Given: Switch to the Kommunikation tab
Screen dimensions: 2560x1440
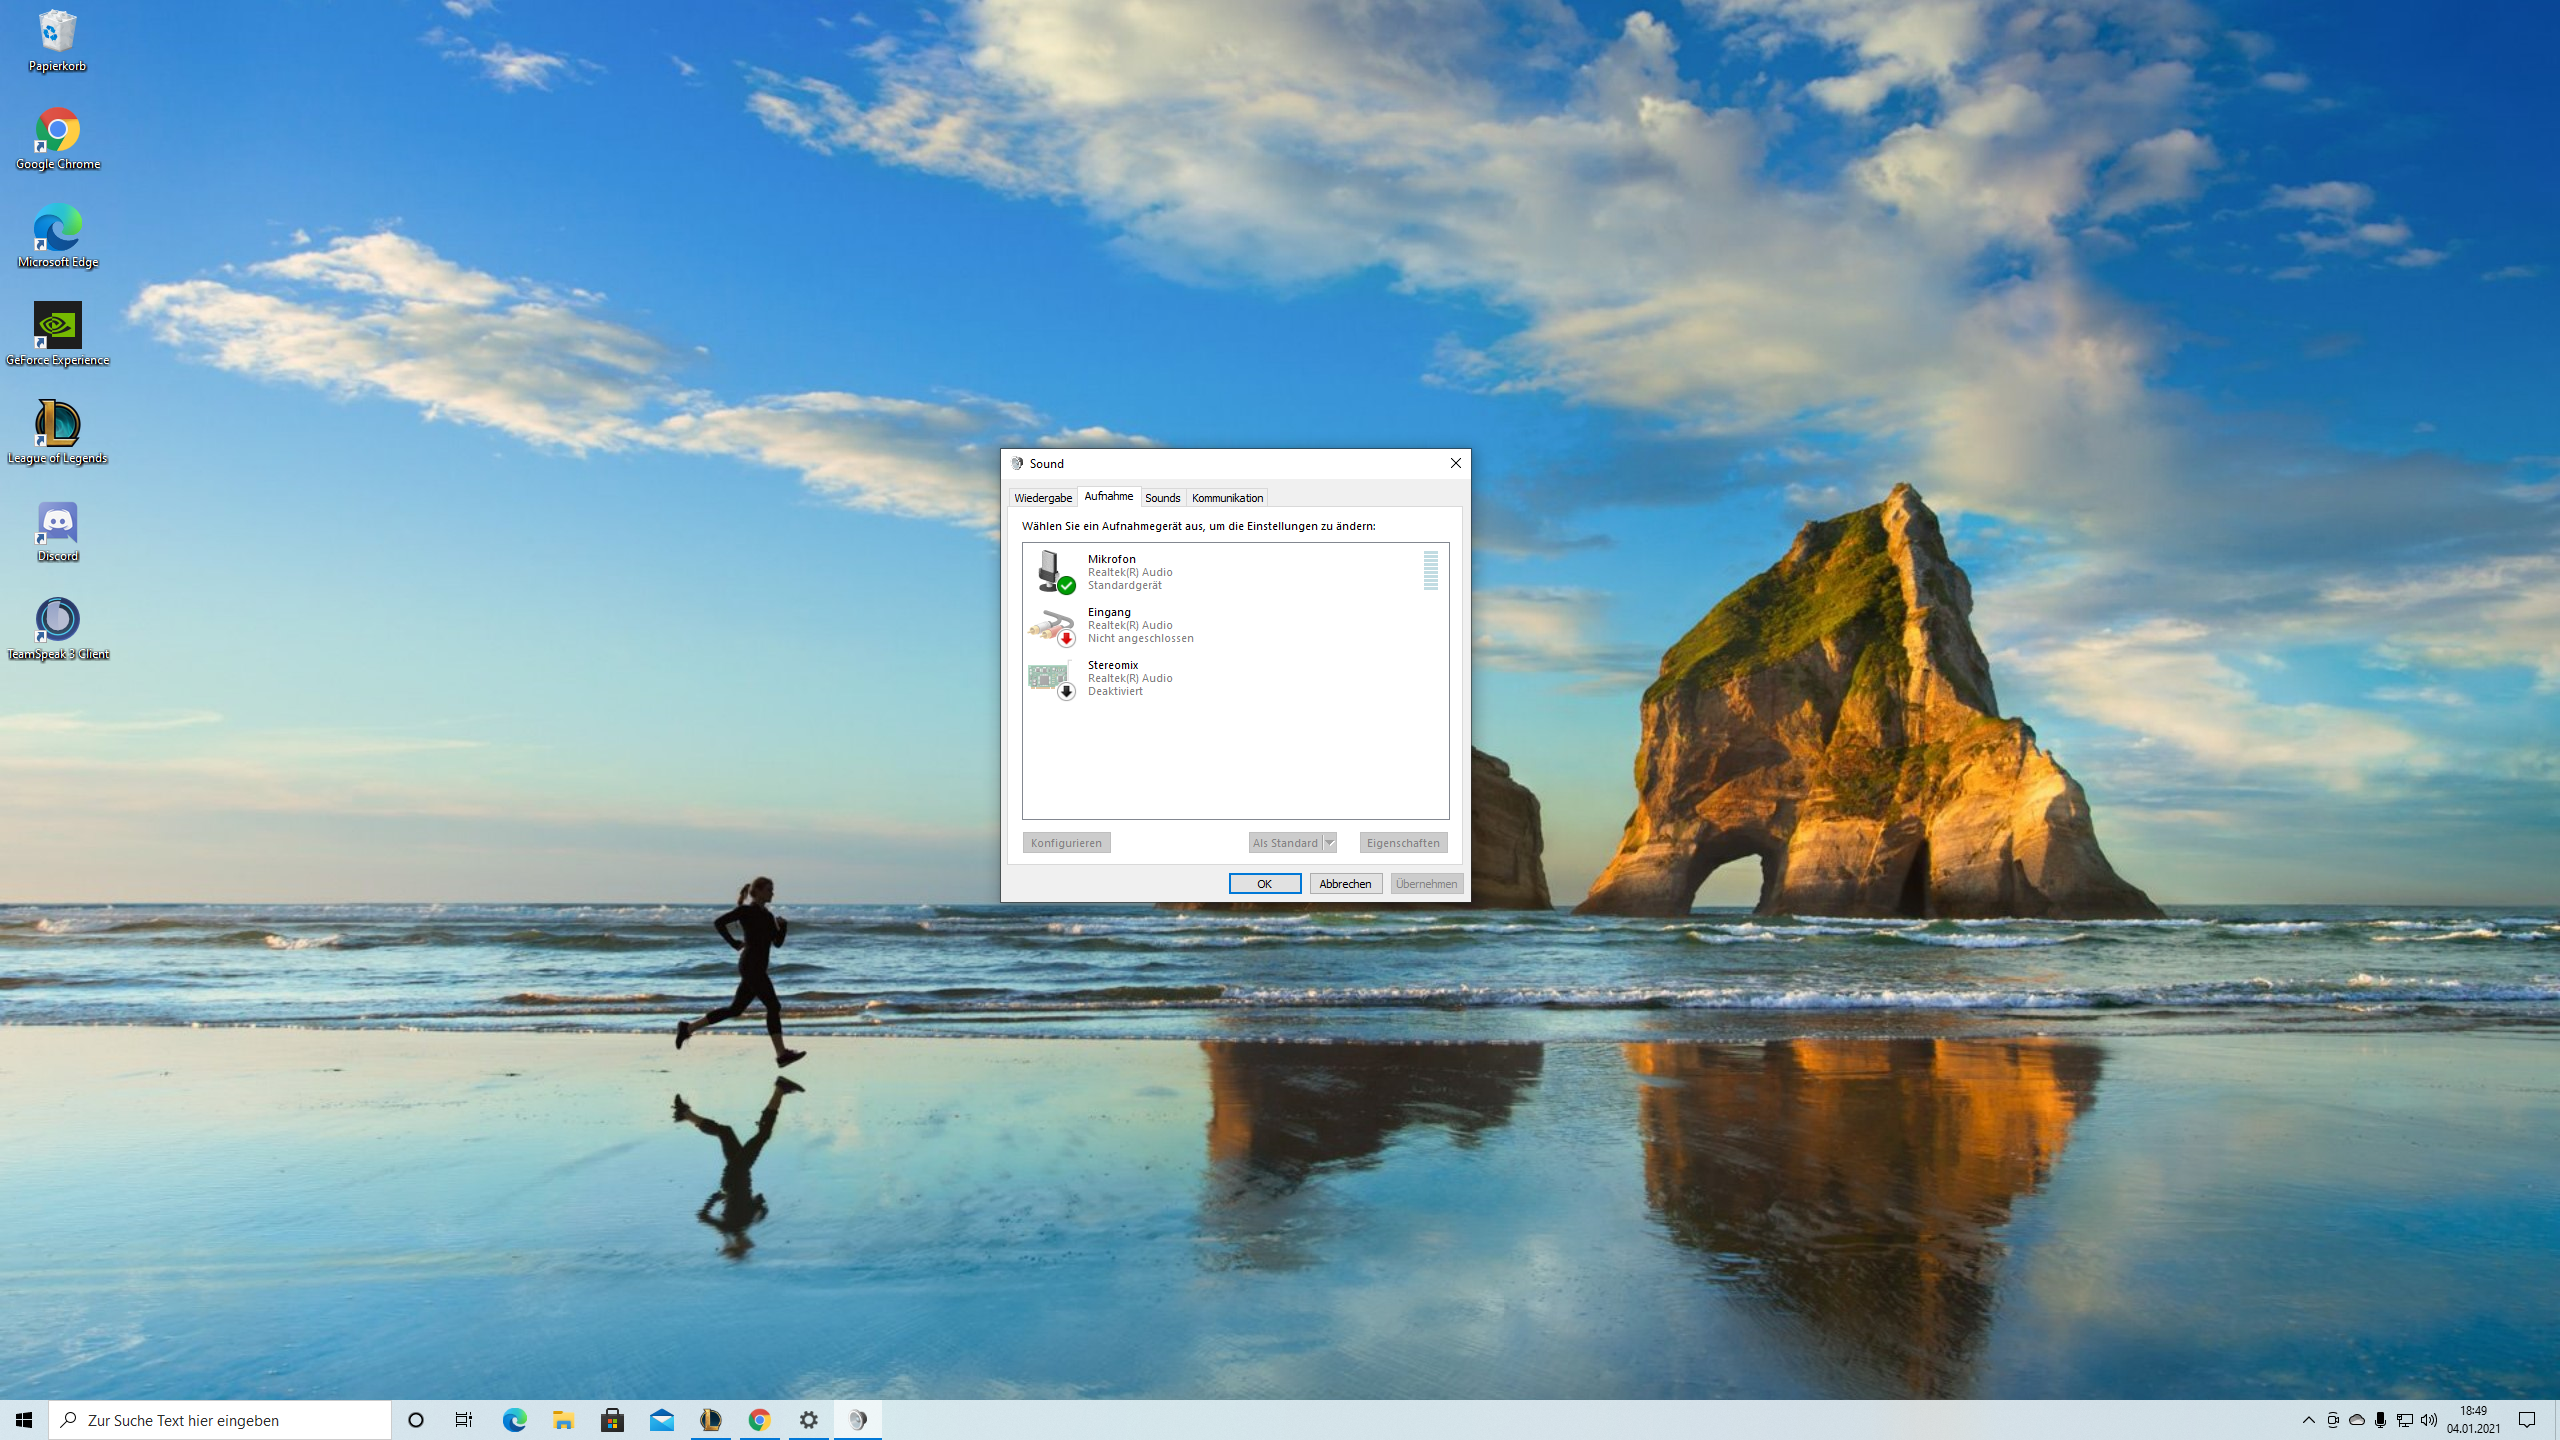Looking at the screenshot, I should pyautogui.click(x=1227, y=498).
